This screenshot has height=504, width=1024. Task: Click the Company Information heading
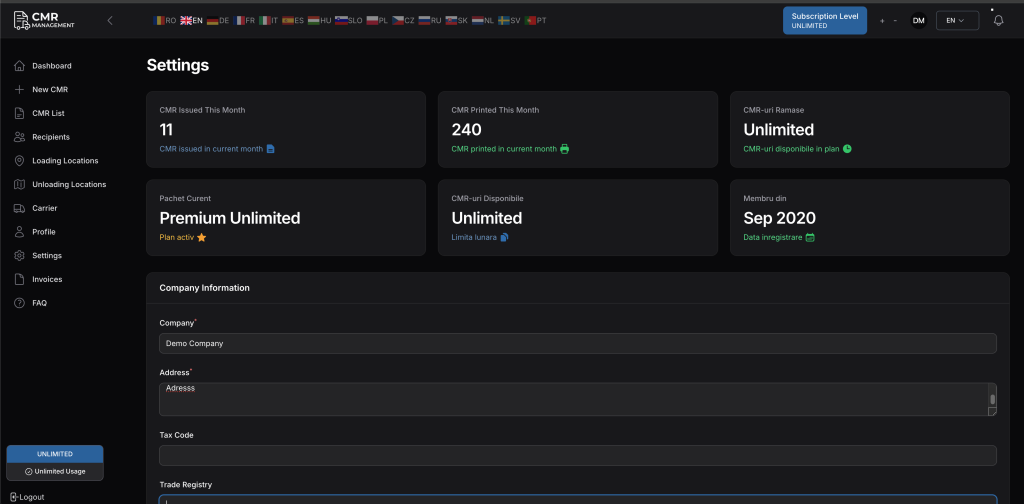[204, 288]
